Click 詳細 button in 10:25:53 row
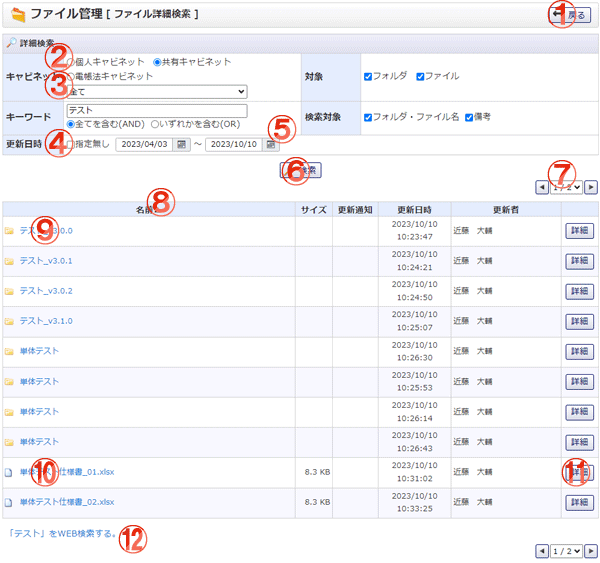This screenshot has height=563, width=600. click(x=579, y=382)
